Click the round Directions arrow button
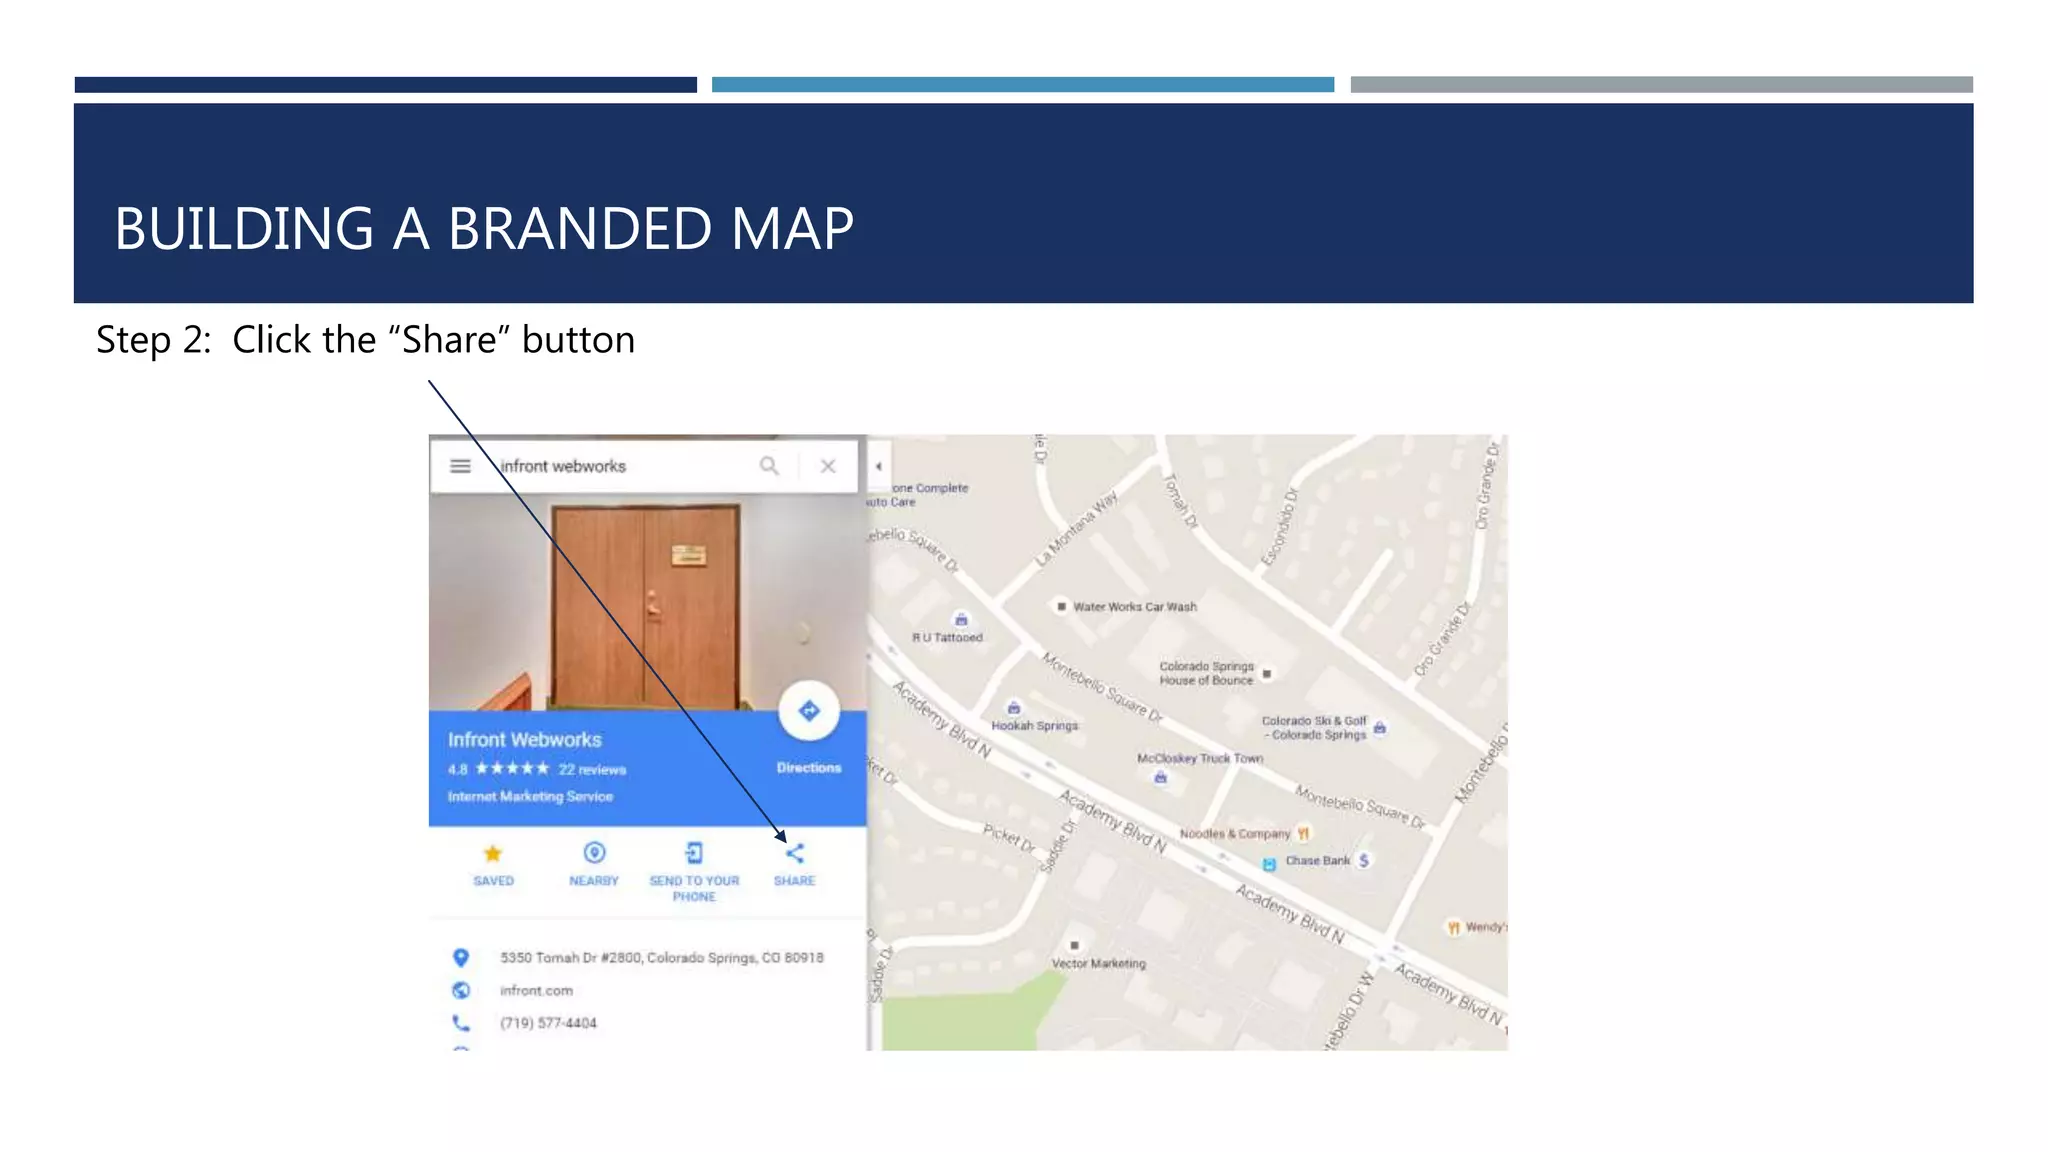This screenshot has width=2048, height=1152. (809, 711)
